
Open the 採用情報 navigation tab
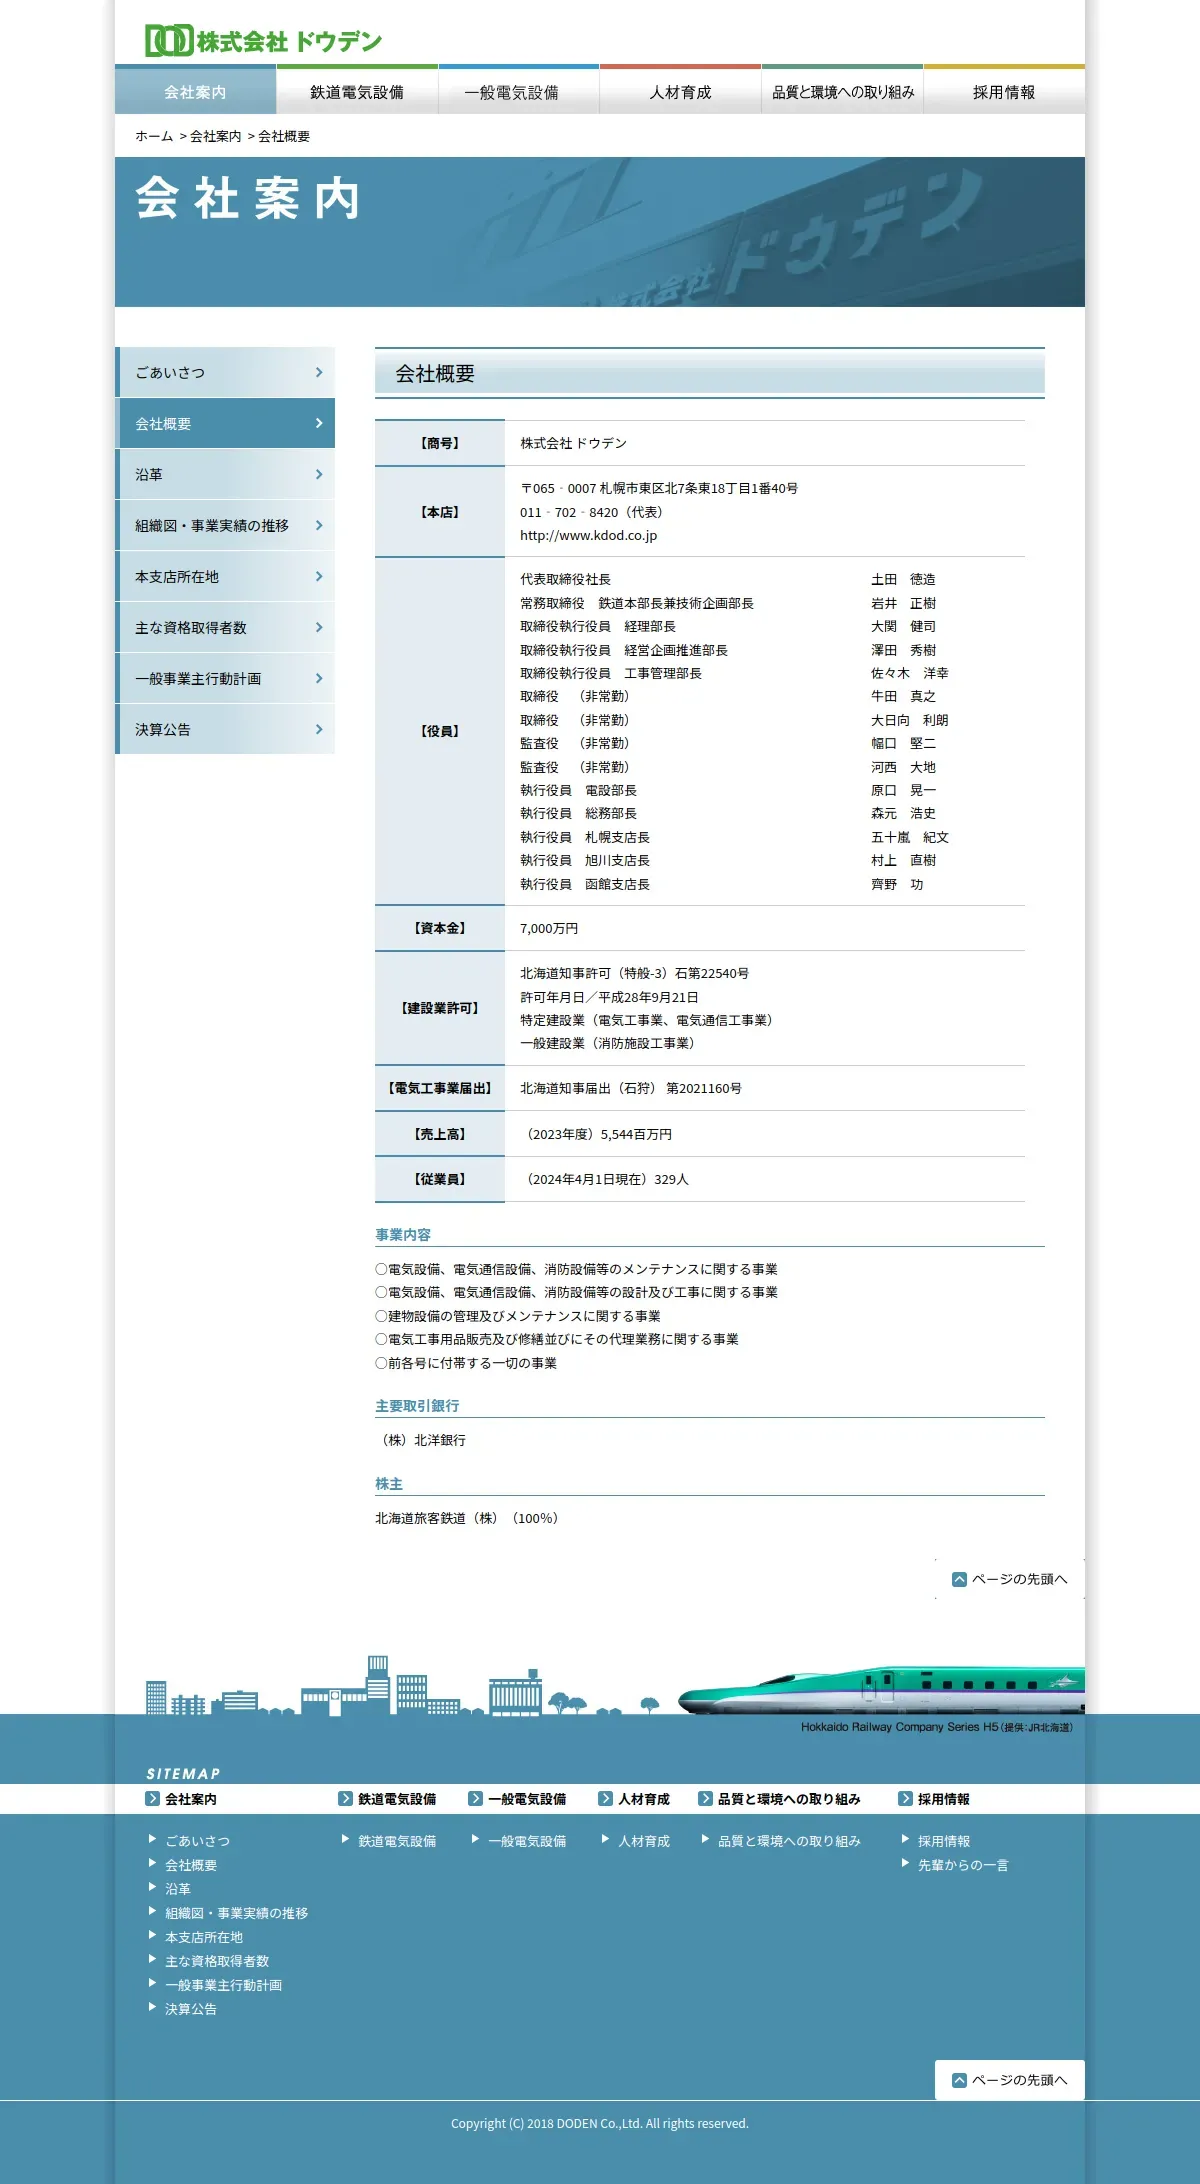point(1004,91)
